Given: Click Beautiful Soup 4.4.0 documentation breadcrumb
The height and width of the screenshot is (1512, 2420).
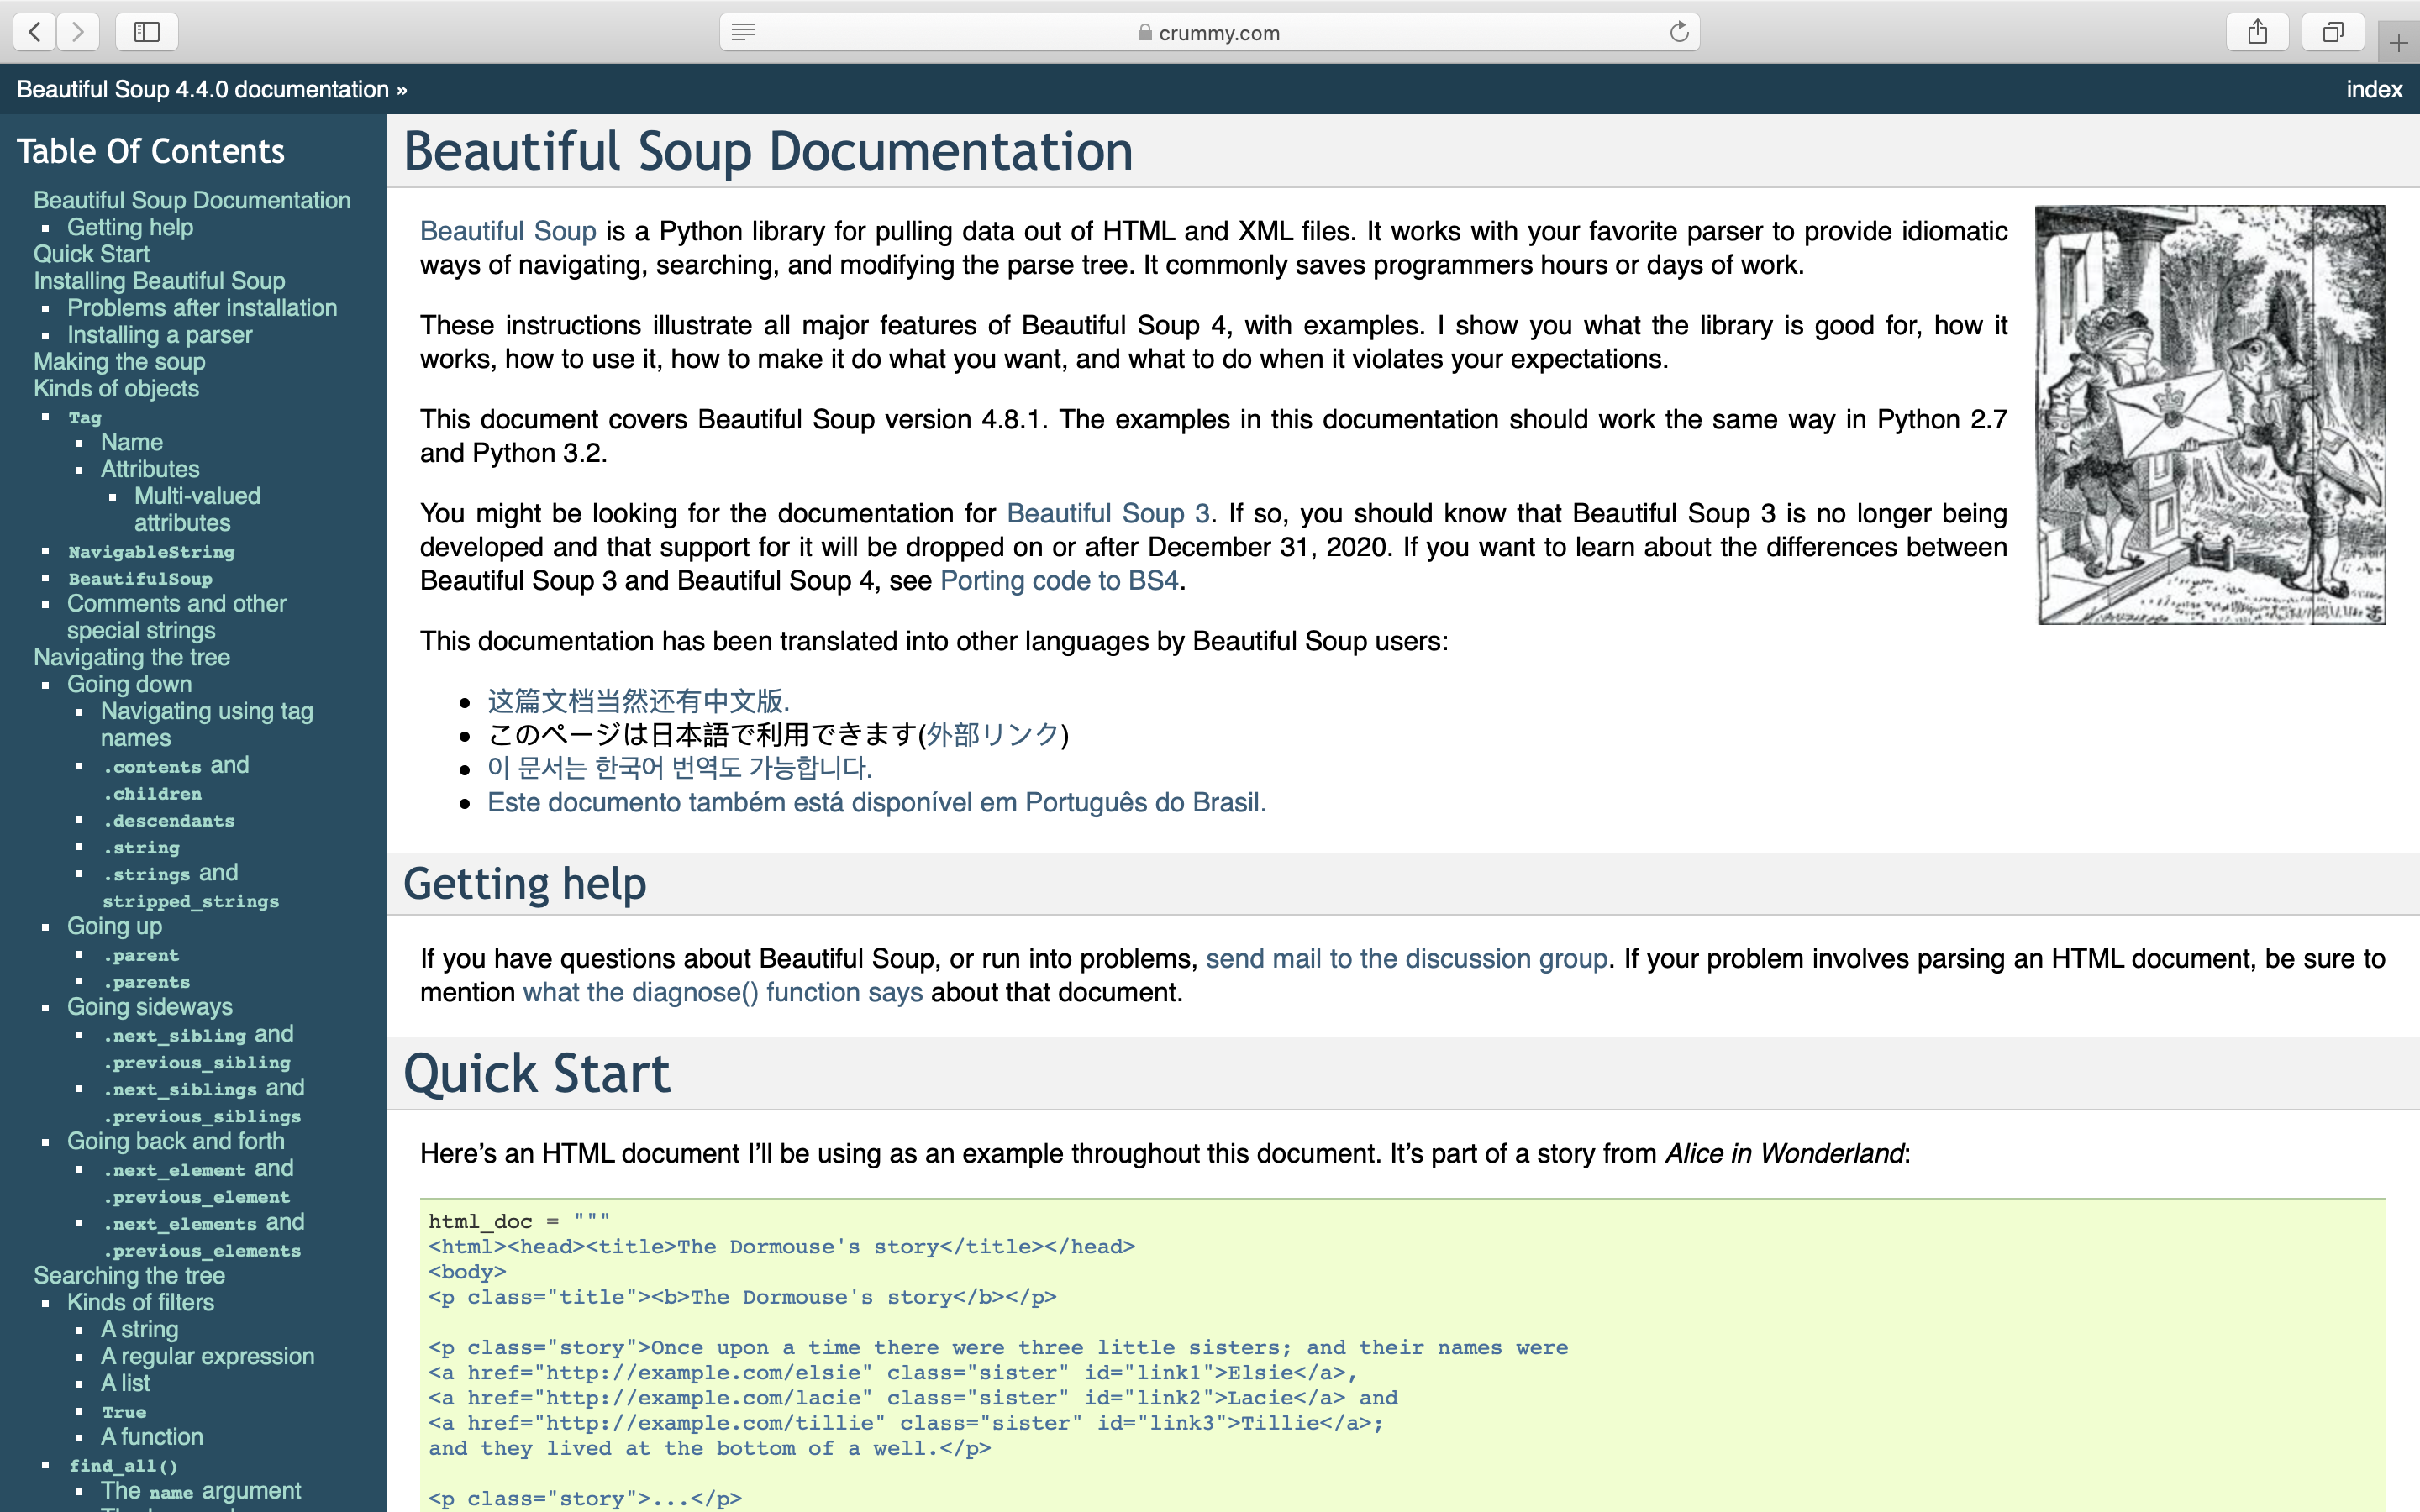Looking at the screenshot, I should pyautogui.click(x=203, y=89).
